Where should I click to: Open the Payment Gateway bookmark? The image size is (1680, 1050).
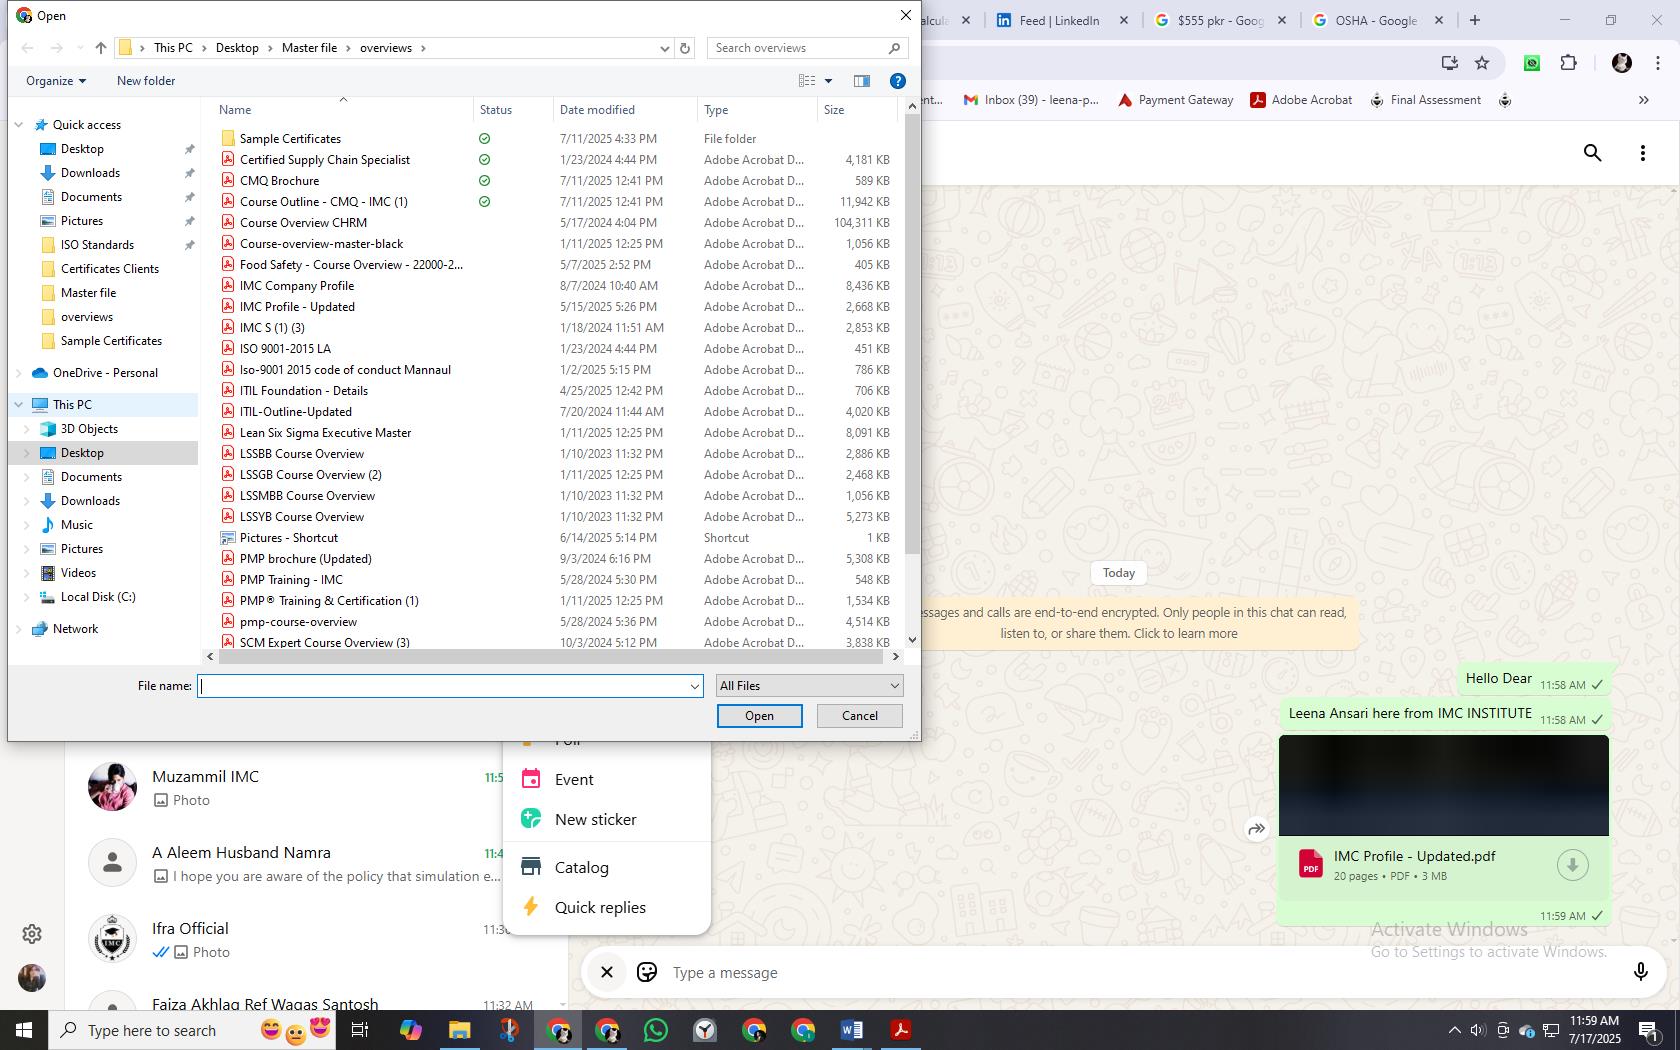[1175, 100]
